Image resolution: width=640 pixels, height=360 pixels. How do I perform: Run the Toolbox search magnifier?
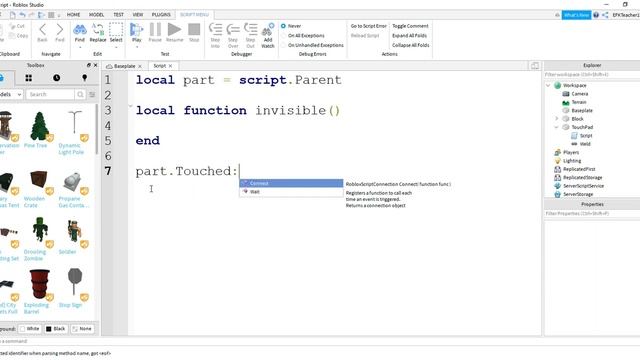[x=80, y=94]
